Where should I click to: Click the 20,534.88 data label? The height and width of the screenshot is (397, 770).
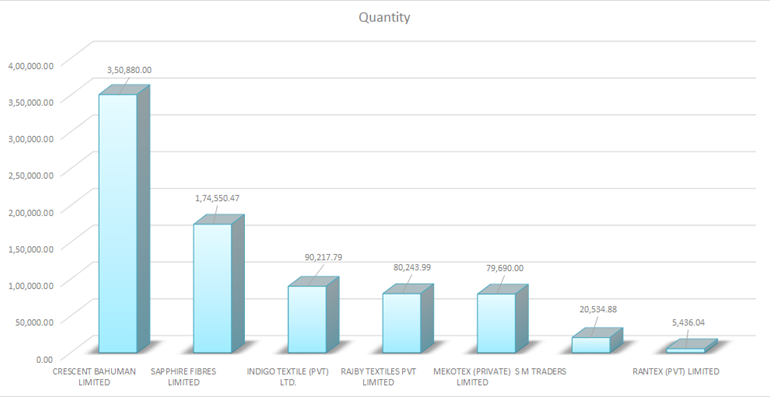[x=598, y=309]
